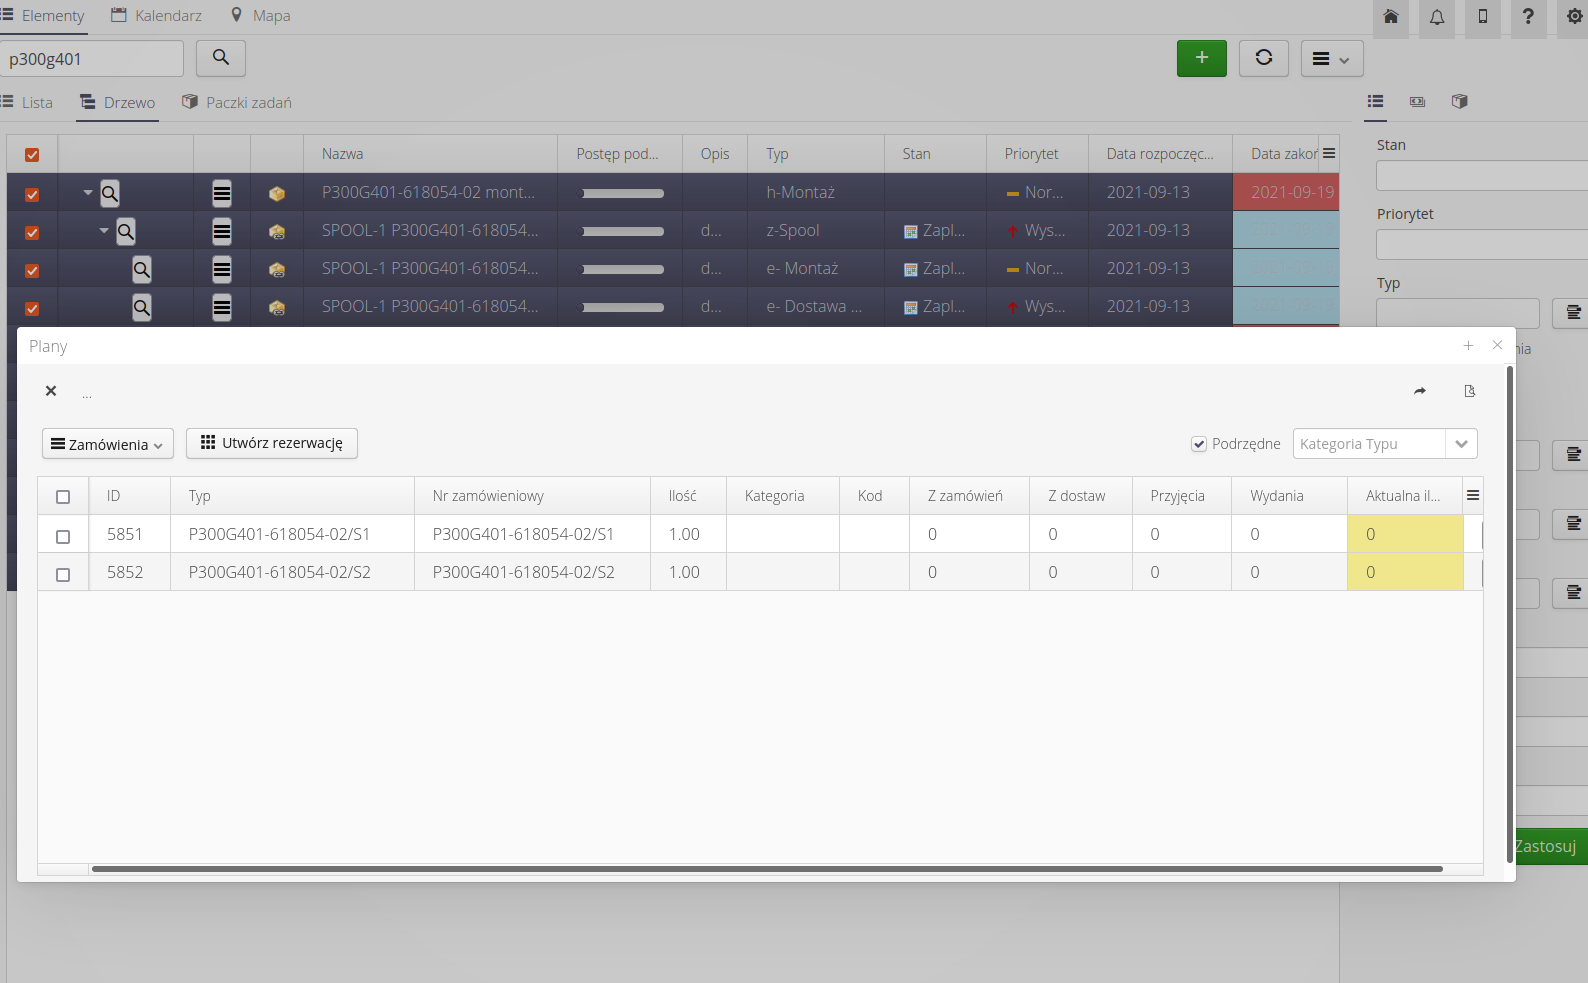This screenshot has height=983, width=1588.
Task: Switch to the Paczki zadań tab
Action: [237, 102]
